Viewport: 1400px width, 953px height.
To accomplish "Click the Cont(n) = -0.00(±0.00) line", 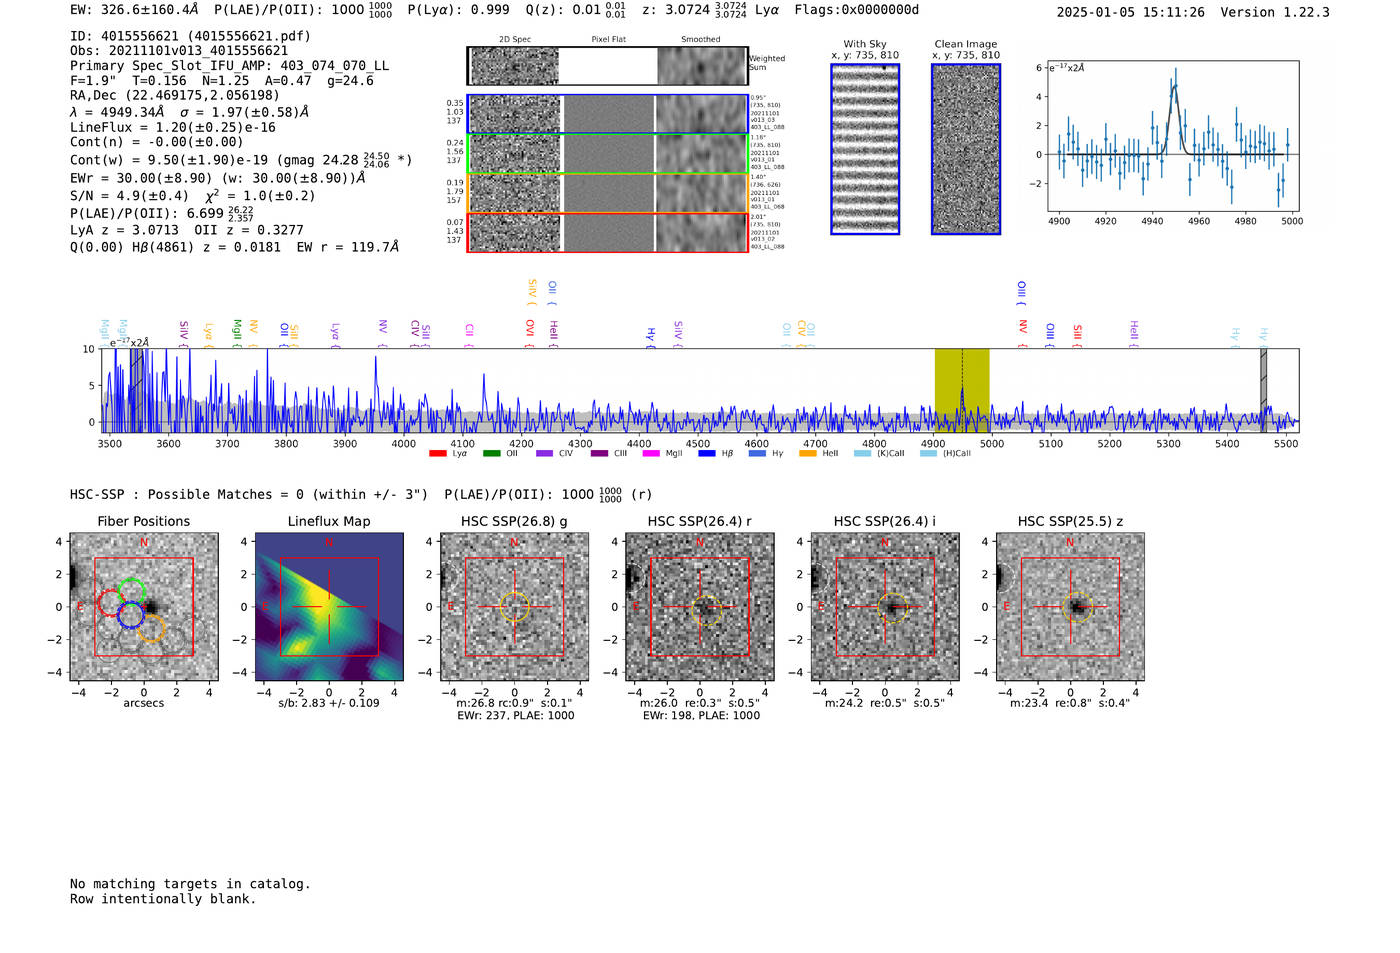I will click(157, 143).
